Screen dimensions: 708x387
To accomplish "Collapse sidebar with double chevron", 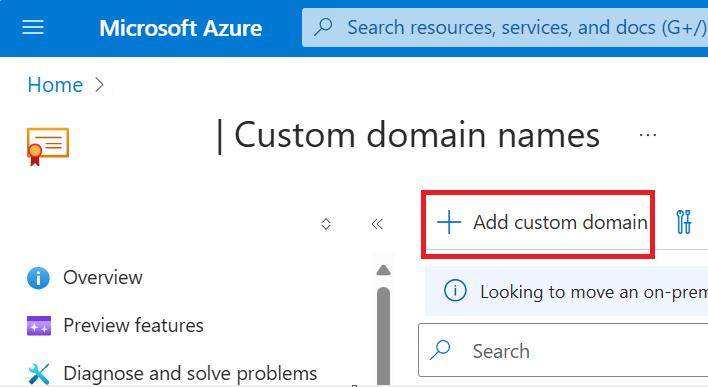I will coord(377,224).
